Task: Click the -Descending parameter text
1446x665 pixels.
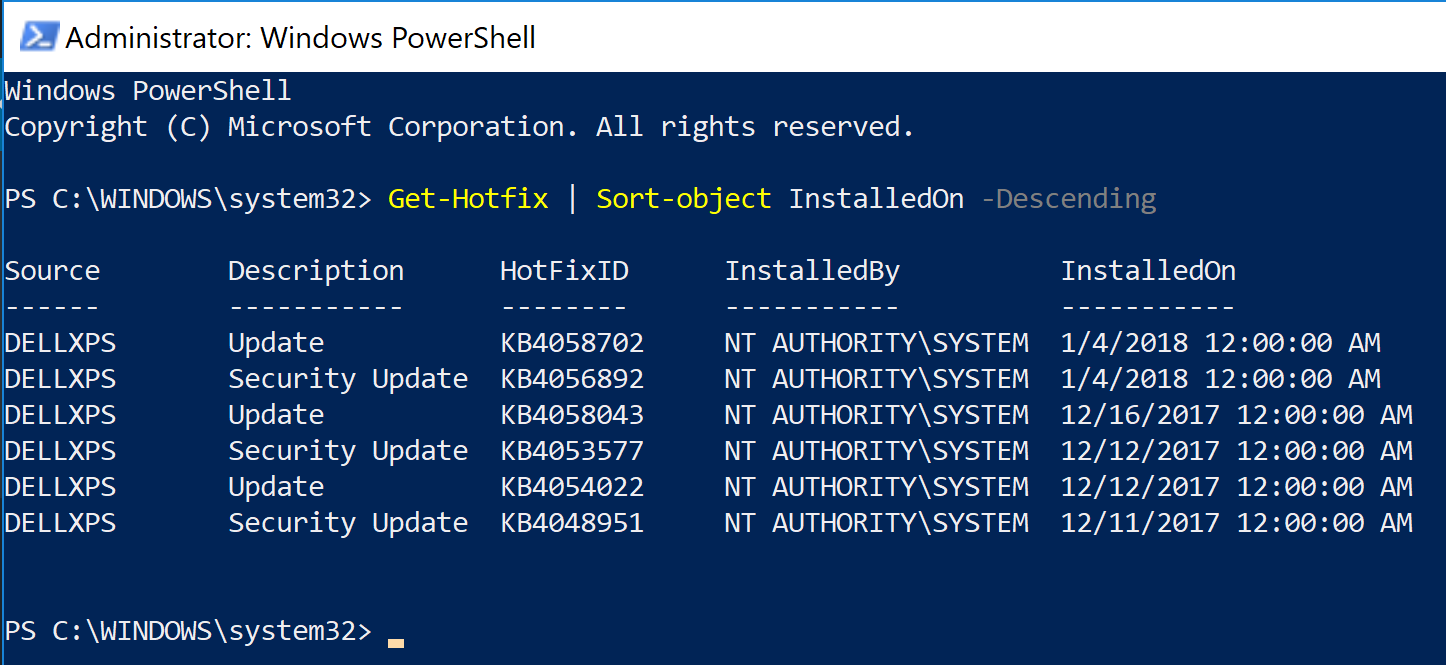Action: [x=1069, y=199]
